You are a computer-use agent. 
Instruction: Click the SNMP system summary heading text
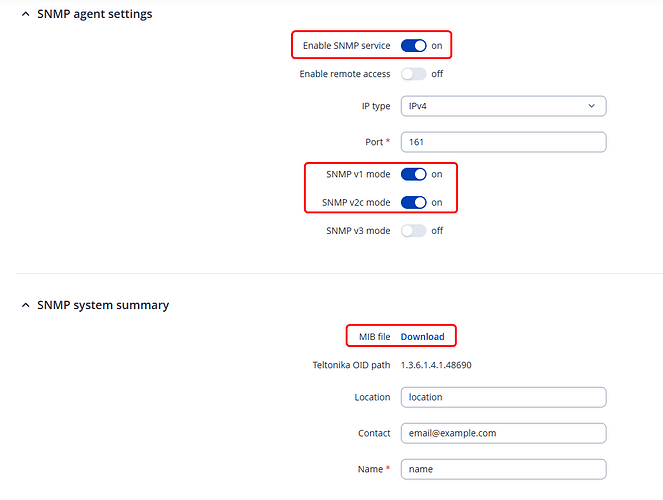(x=102, y=305)
